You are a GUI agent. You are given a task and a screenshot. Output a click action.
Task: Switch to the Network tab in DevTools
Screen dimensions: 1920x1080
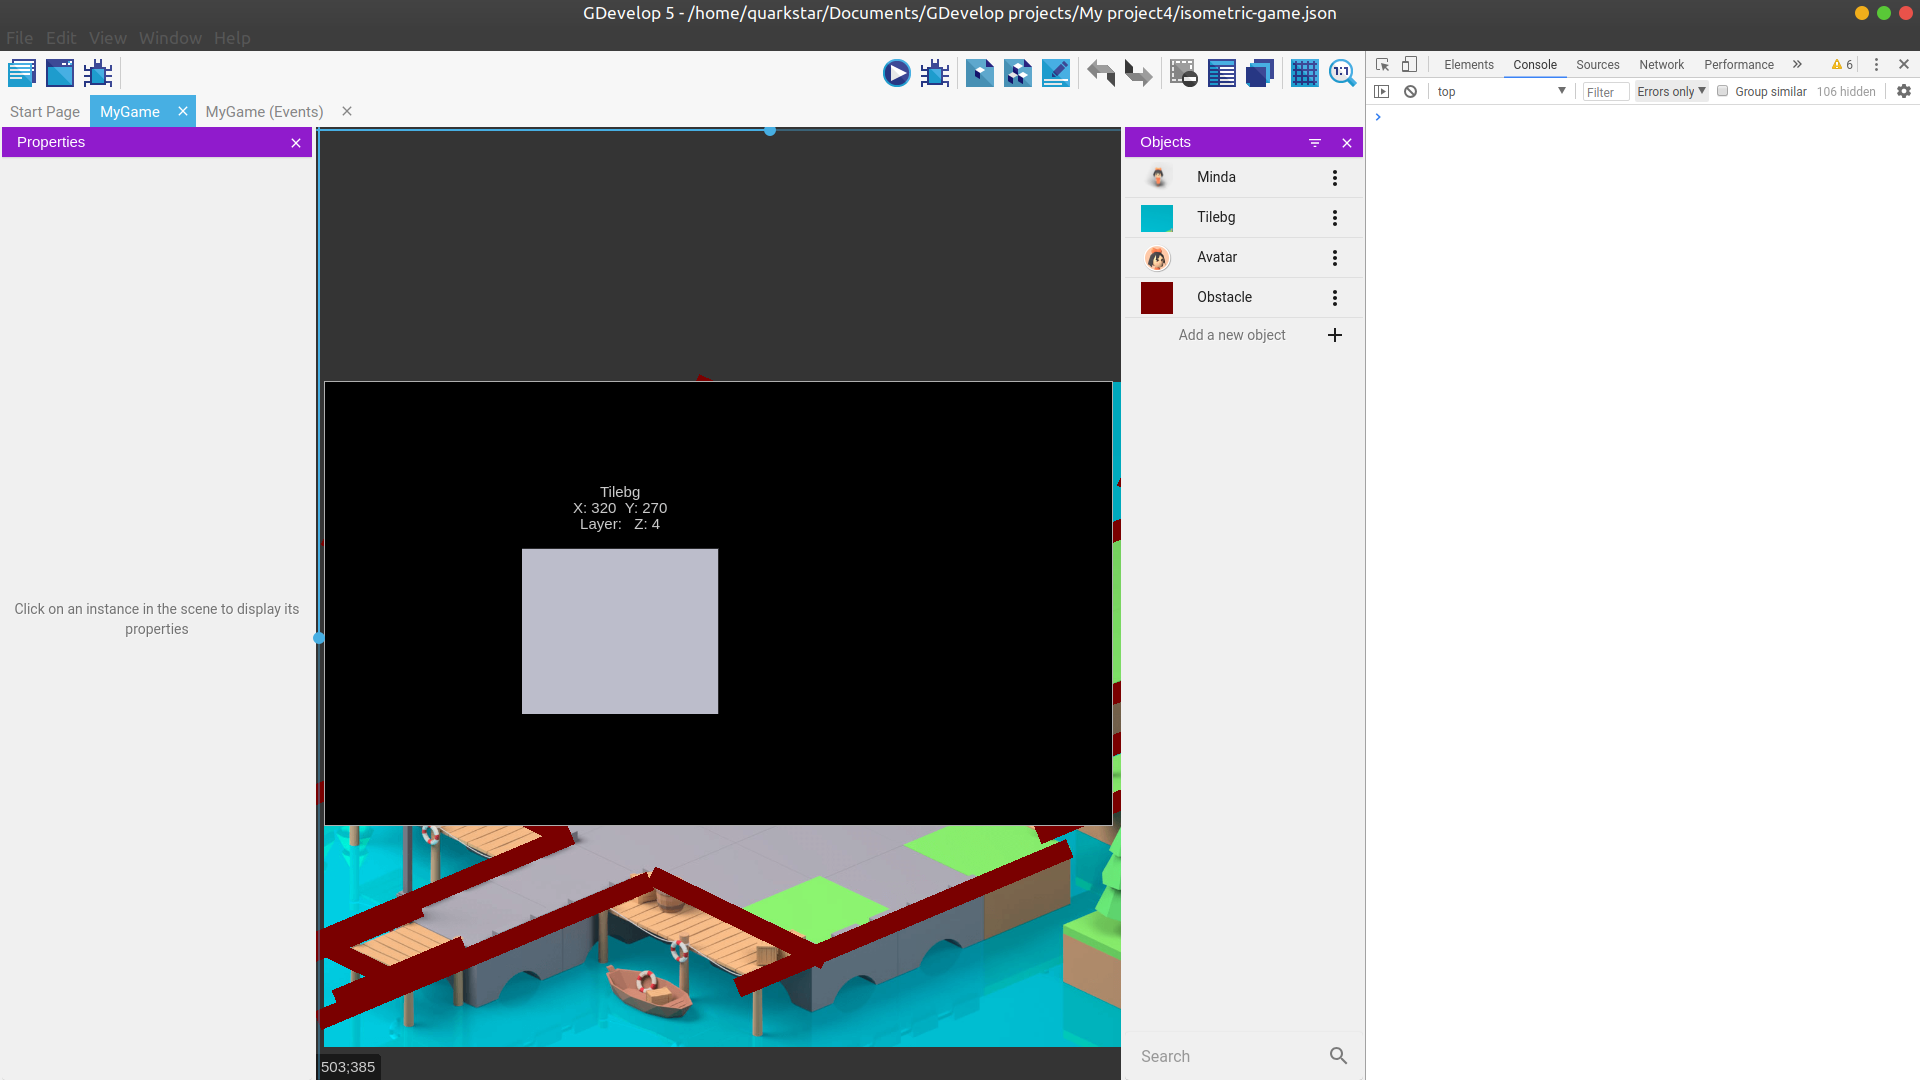(x=1662, y=64)
